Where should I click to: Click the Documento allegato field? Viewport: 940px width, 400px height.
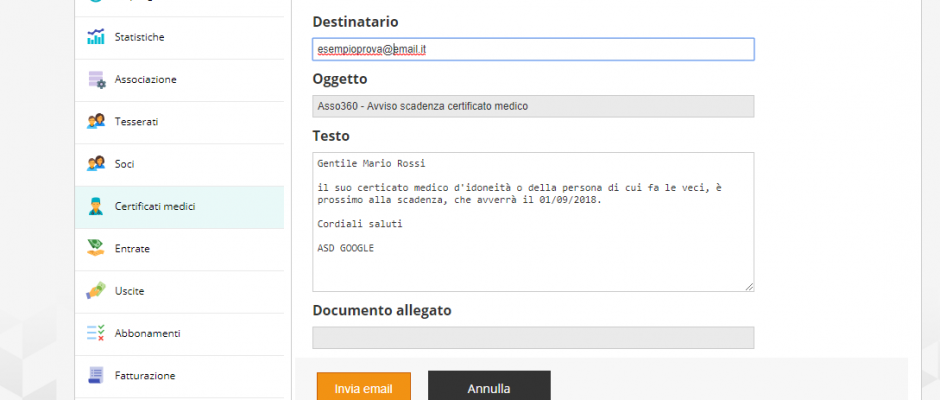(x=533, y=338)
